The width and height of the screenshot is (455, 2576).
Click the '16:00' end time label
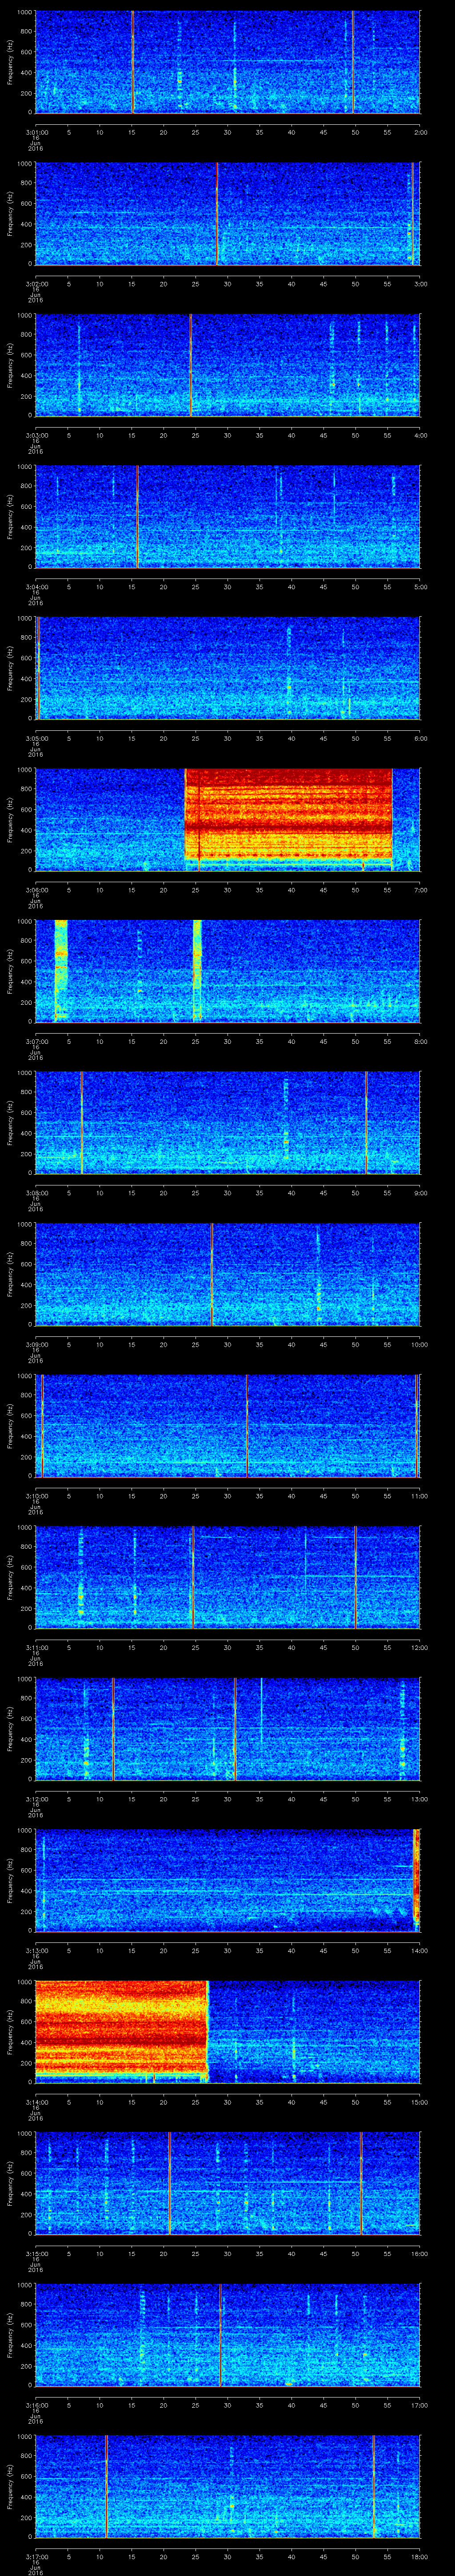419,2252
